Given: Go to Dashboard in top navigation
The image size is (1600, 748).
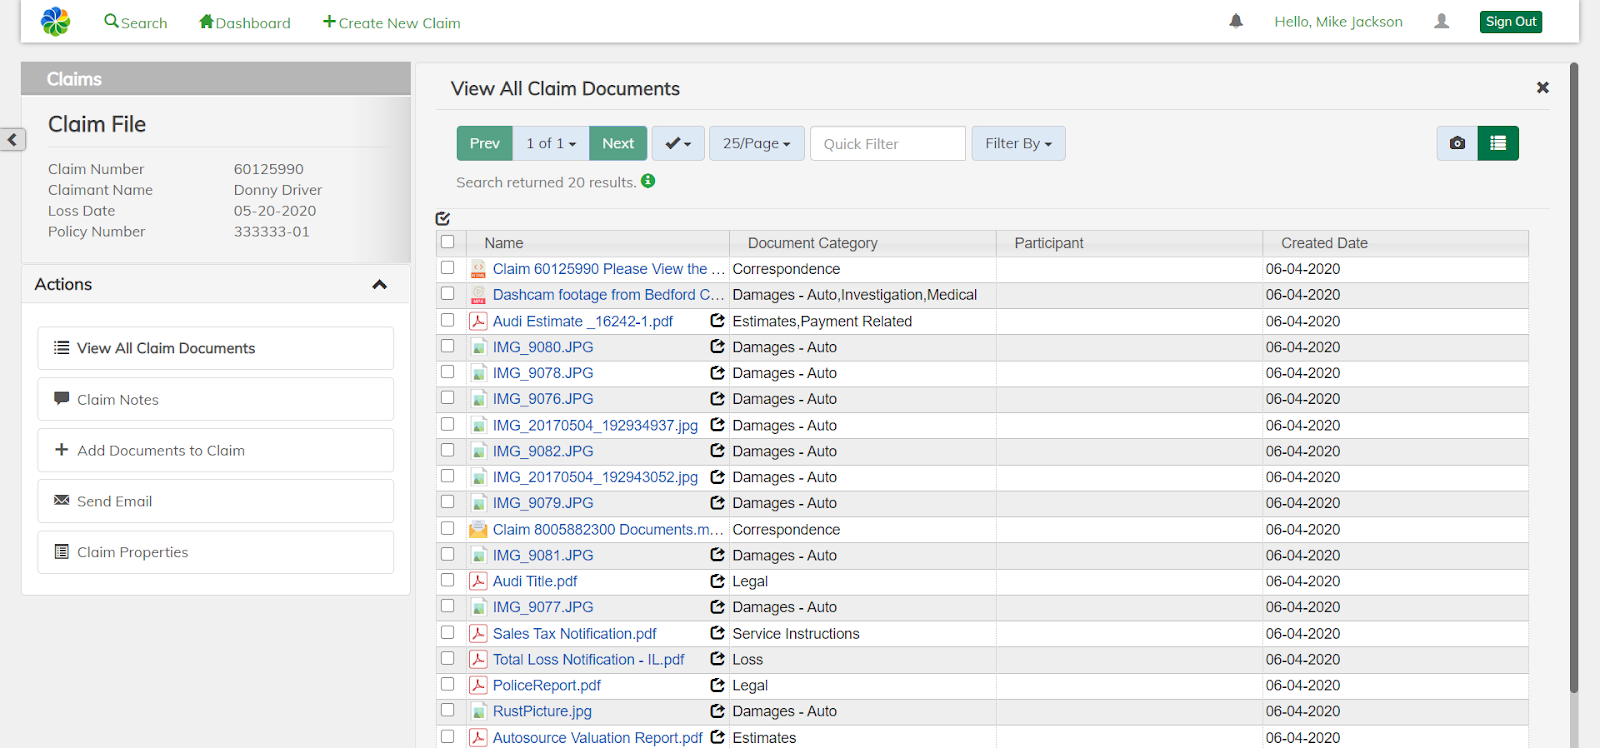Looking at the screenshot, I should [x=245, y=22].
